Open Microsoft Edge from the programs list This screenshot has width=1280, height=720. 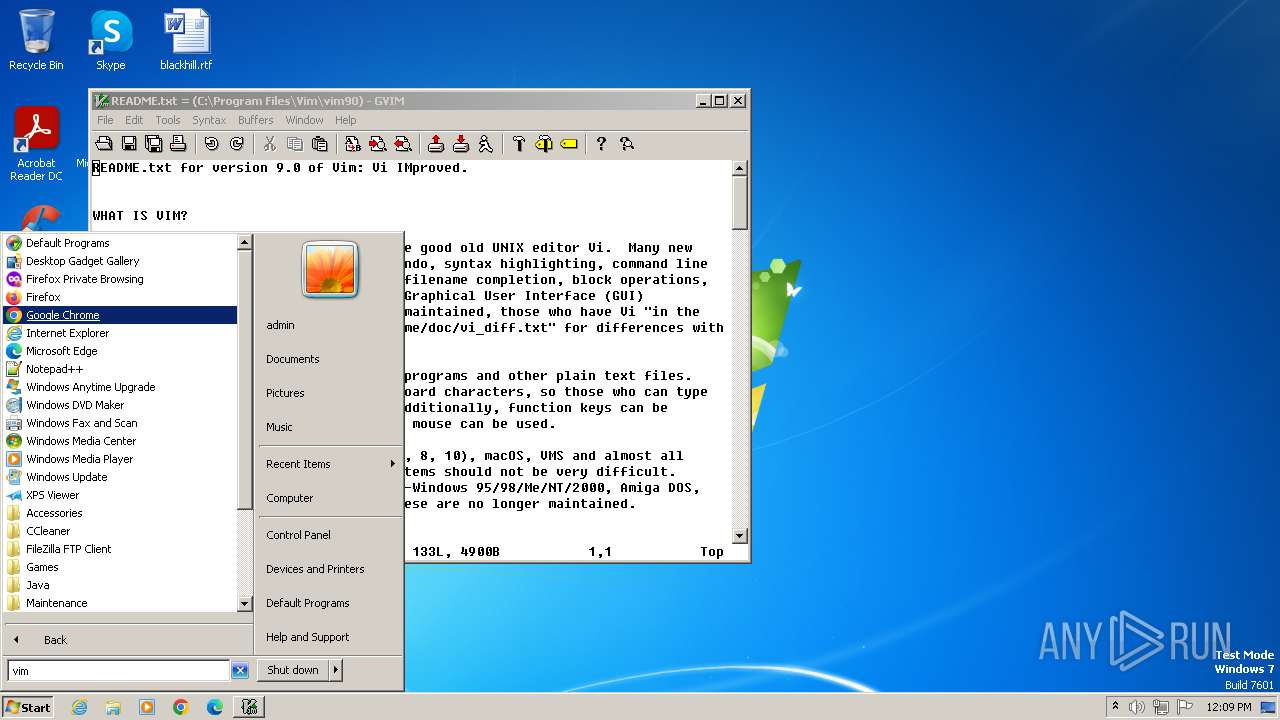point(120,351)
